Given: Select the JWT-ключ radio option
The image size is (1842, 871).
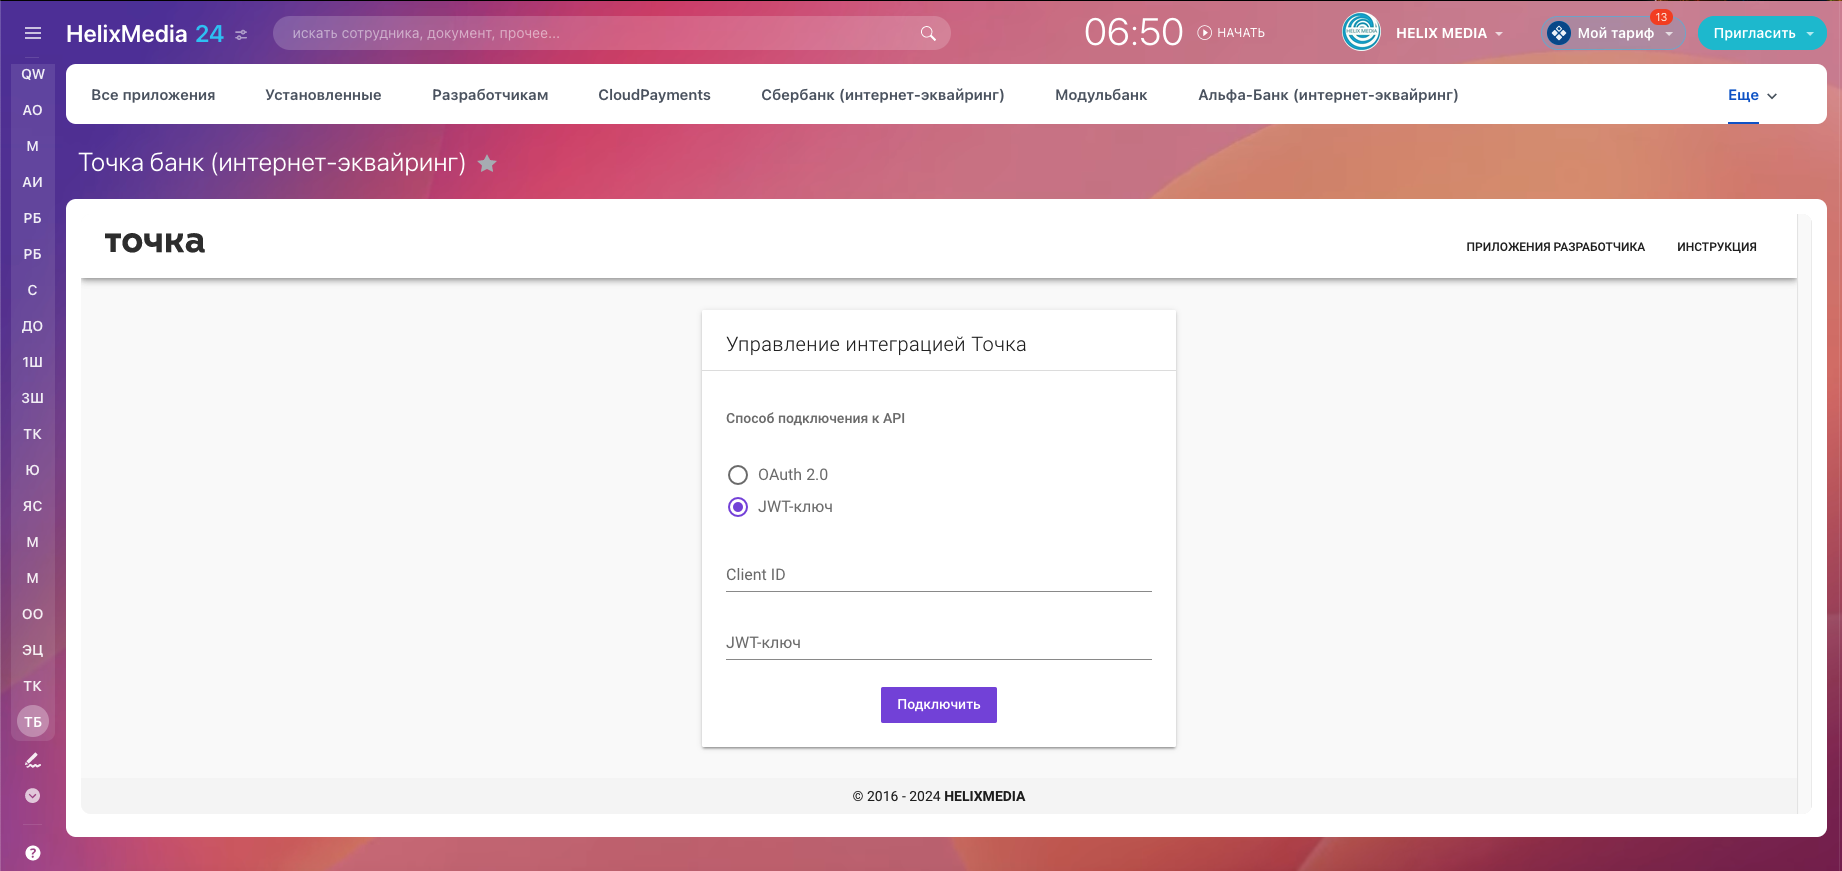Looking at the screenshot, I should 738,507.
